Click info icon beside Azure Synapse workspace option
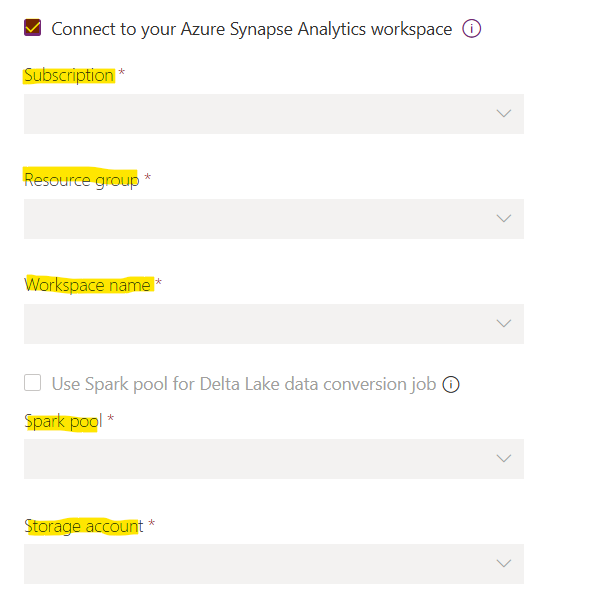The image size is (607, 597). [x=472, y=28]
